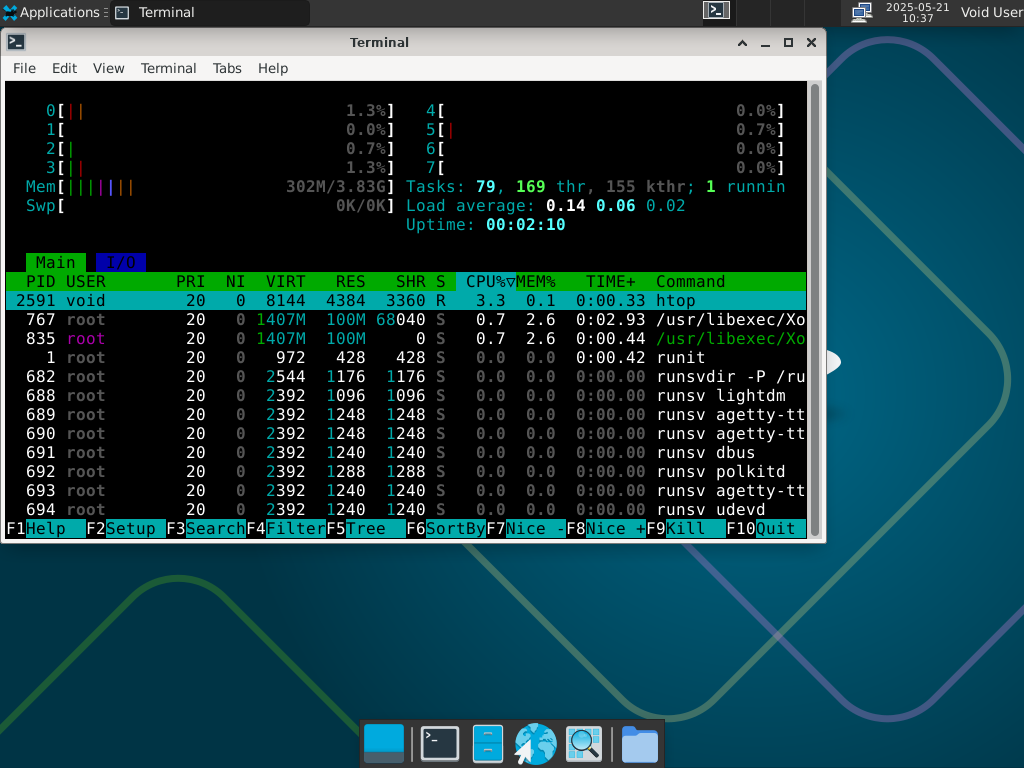Open the Tabs menu
This screenshot has height=768, width=1024.
click(227, 69)
